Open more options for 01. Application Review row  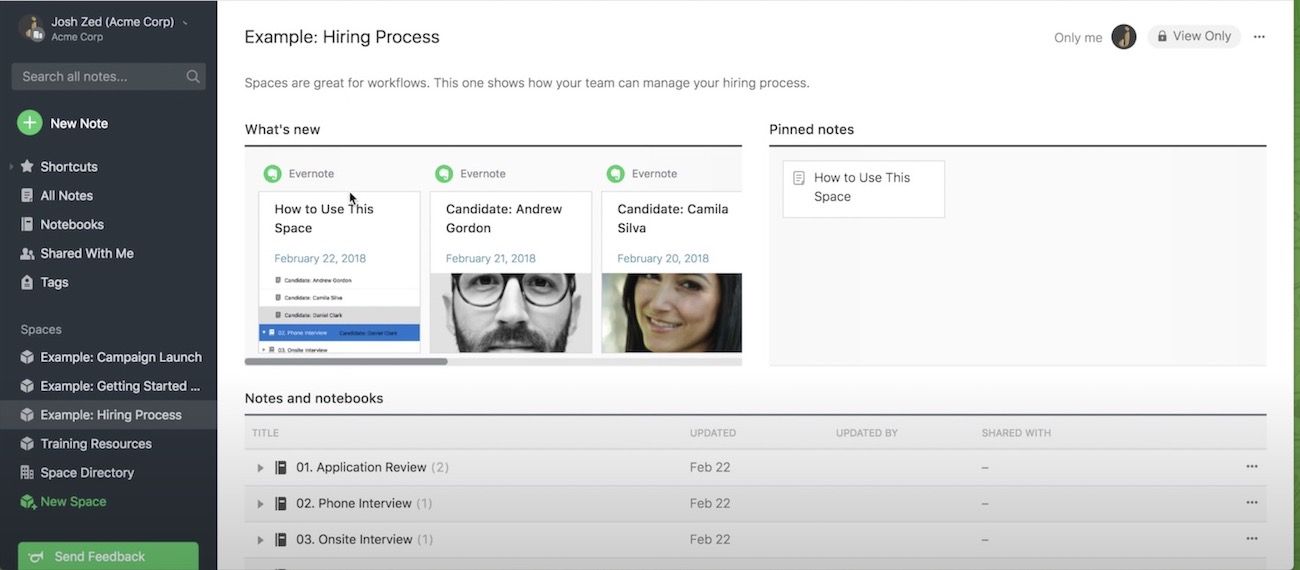[x=1251, y=467]
